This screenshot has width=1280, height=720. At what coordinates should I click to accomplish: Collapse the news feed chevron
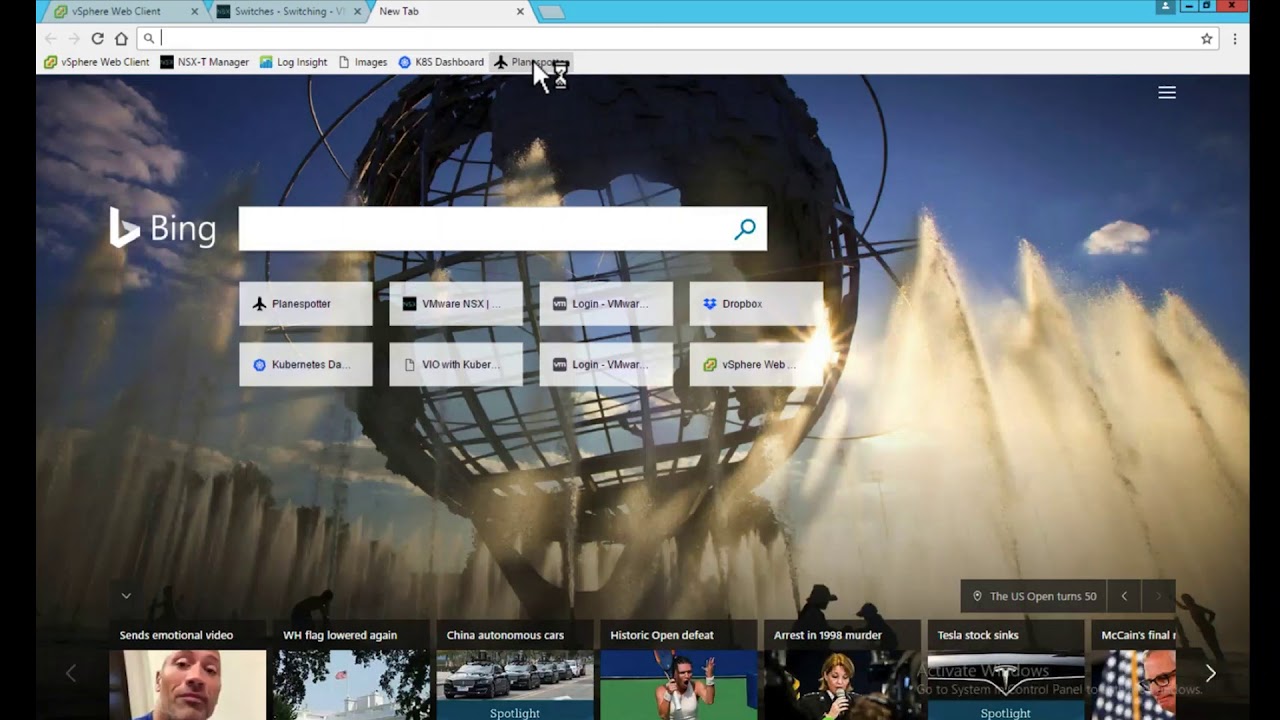pos(126,596)
